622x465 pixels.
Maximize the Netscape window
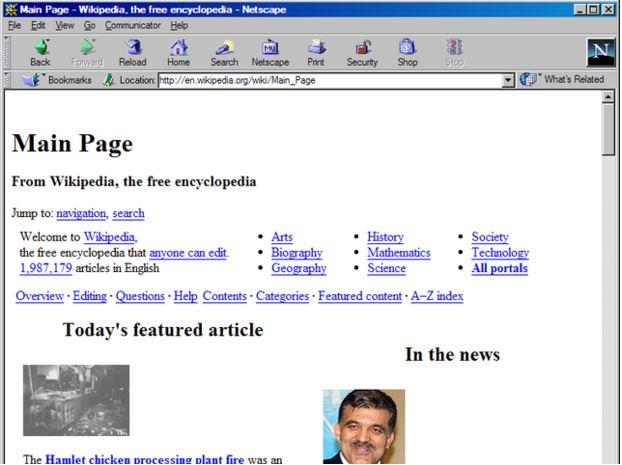tap(593, 10)
